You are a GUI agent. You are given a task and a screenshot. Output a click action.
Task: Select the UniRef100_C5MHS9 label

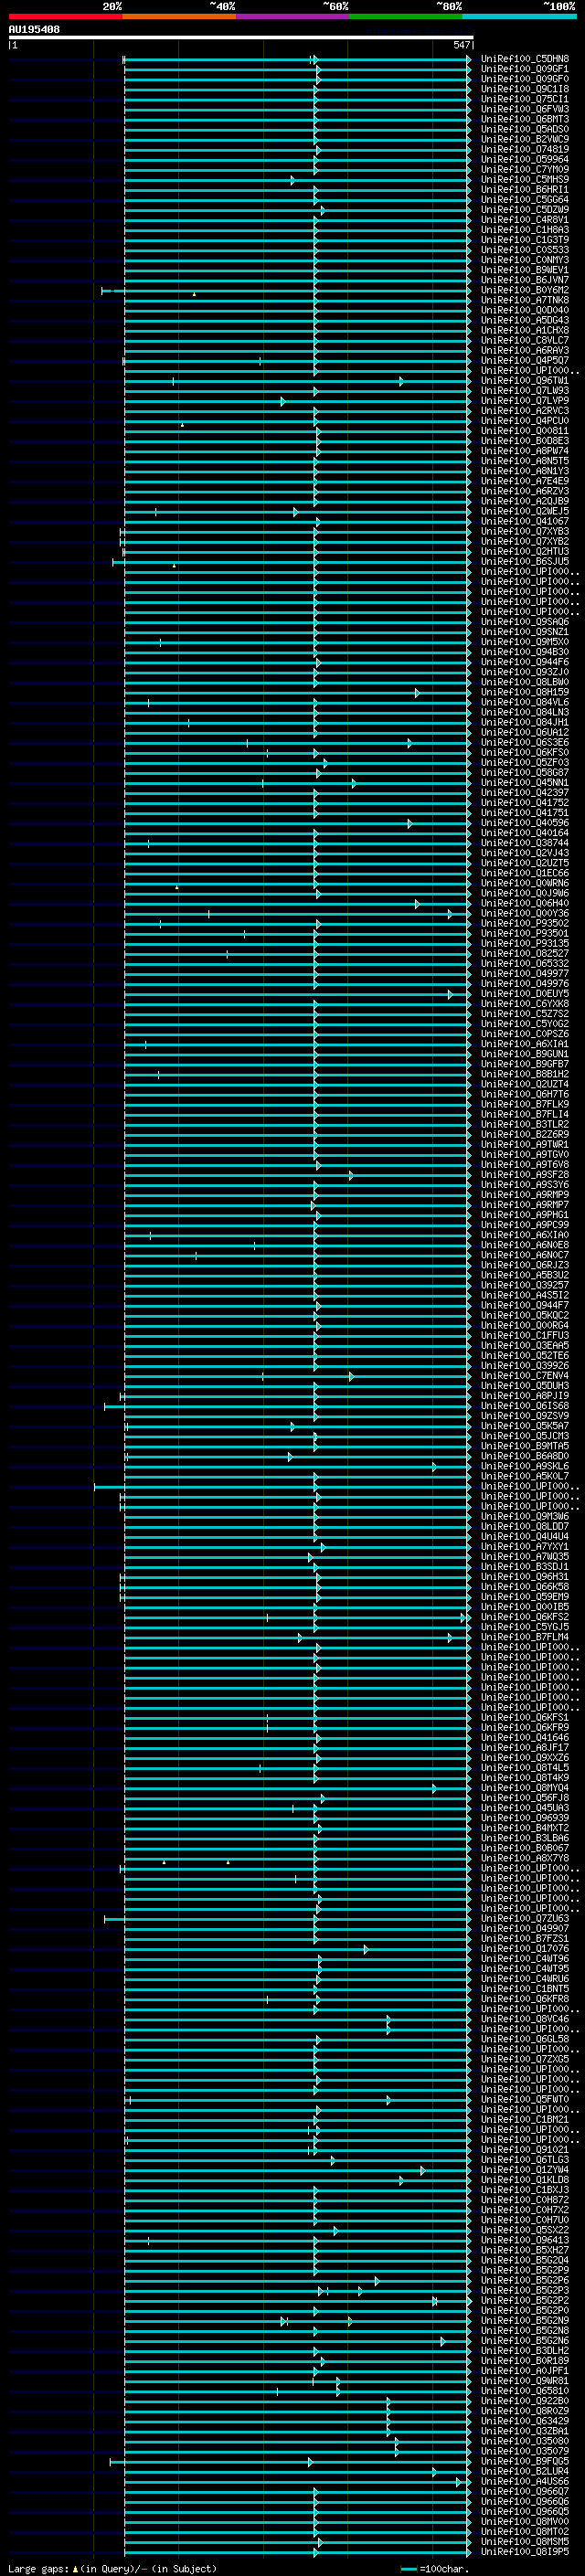(x=525, y=179)
